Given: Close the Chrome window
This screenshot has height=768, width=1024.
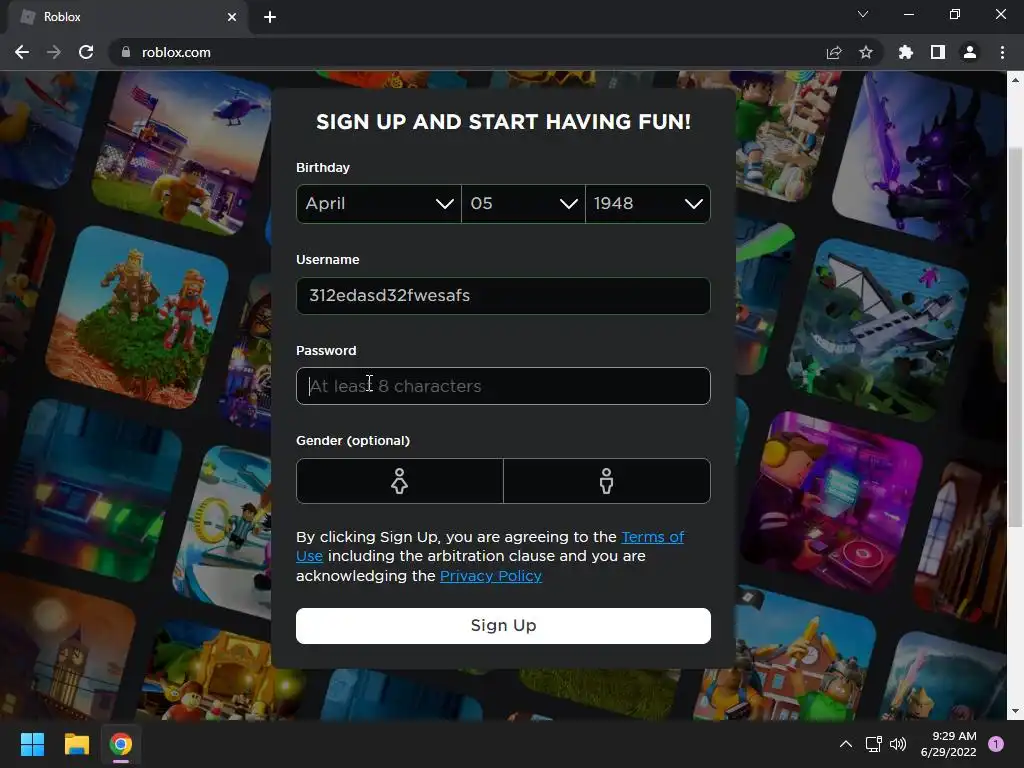Looking at the screenshot, I should click(x=1000, y=14).
